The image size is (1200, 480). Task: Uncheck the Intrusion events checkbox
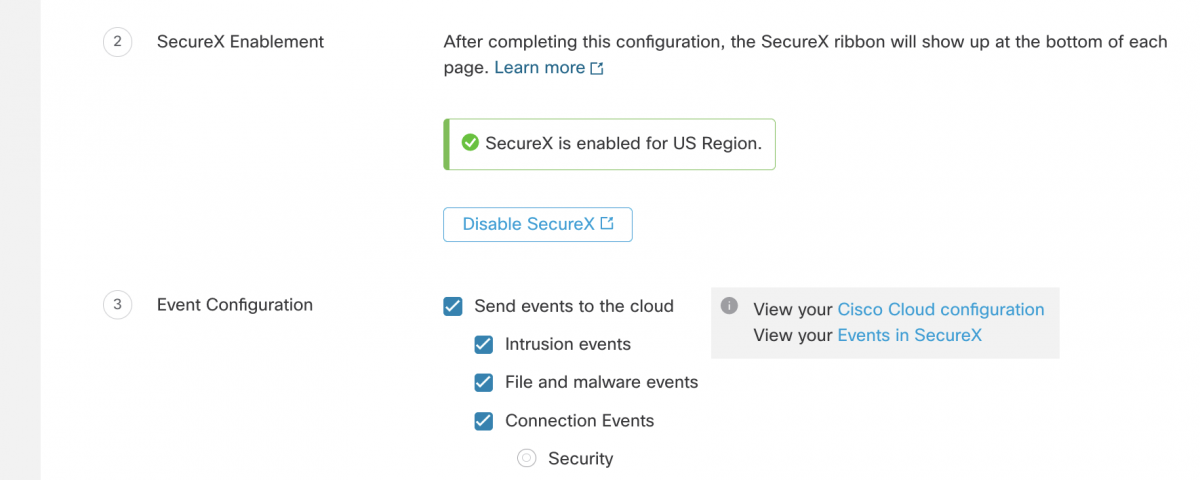tap(484, 344)
